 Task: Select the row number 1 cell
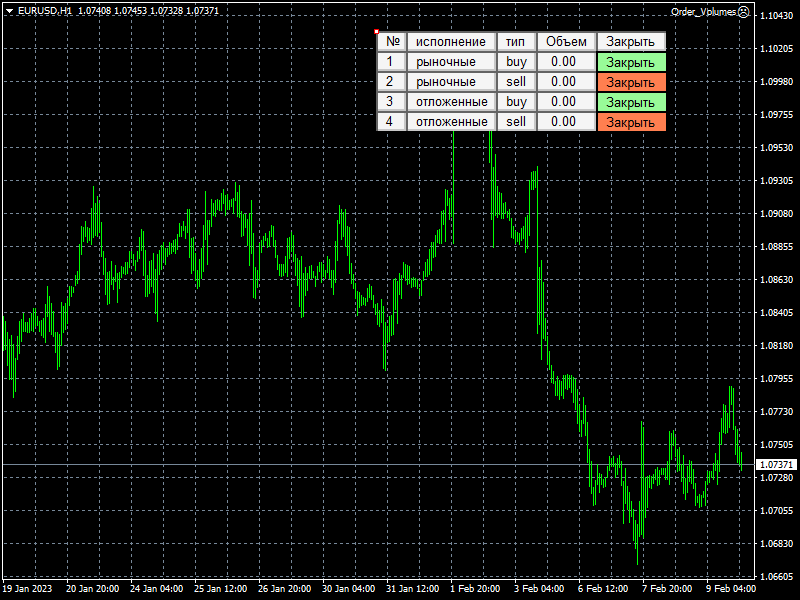[391, 62]
